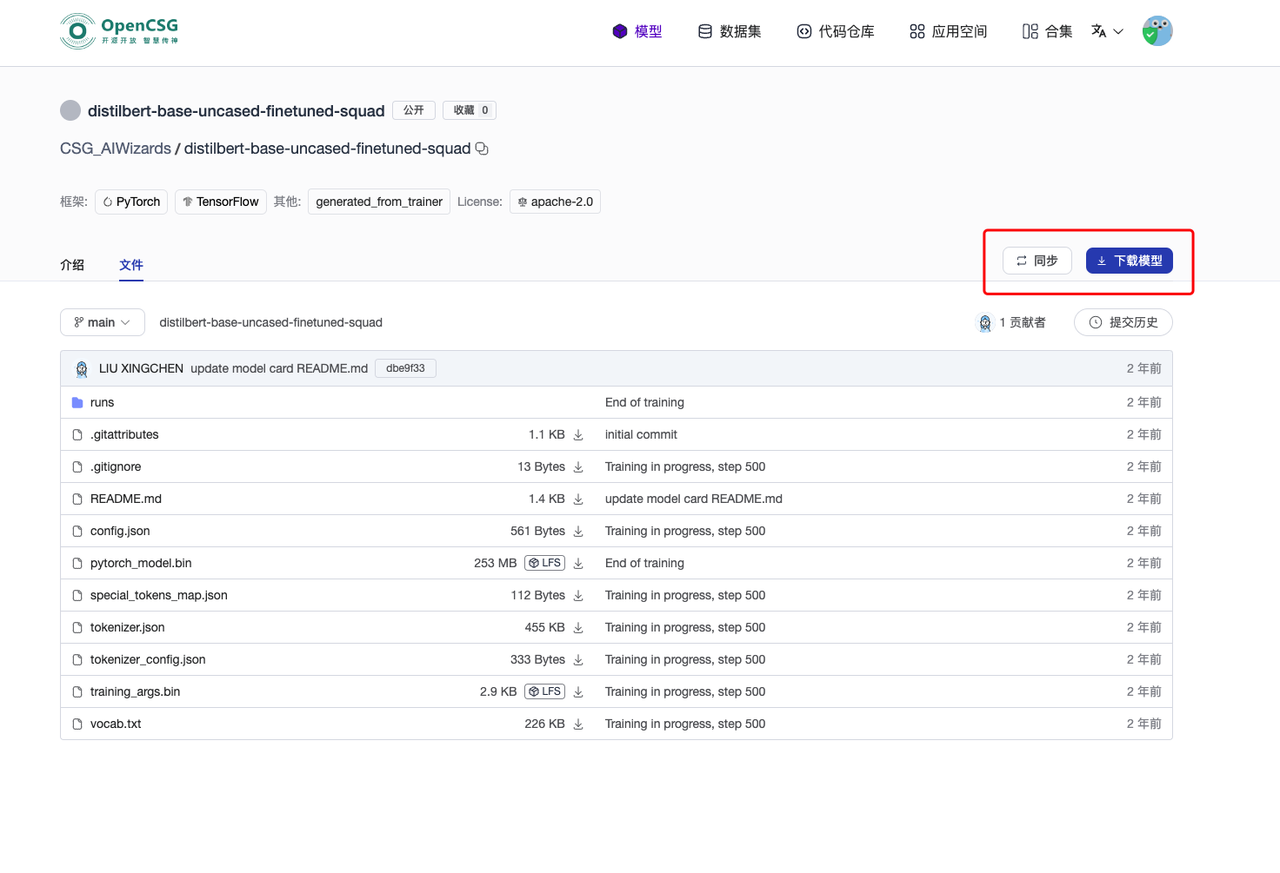Click the OpenCSG logo
The width and height of the screenshot is (1280, 873).
(119, 31)
